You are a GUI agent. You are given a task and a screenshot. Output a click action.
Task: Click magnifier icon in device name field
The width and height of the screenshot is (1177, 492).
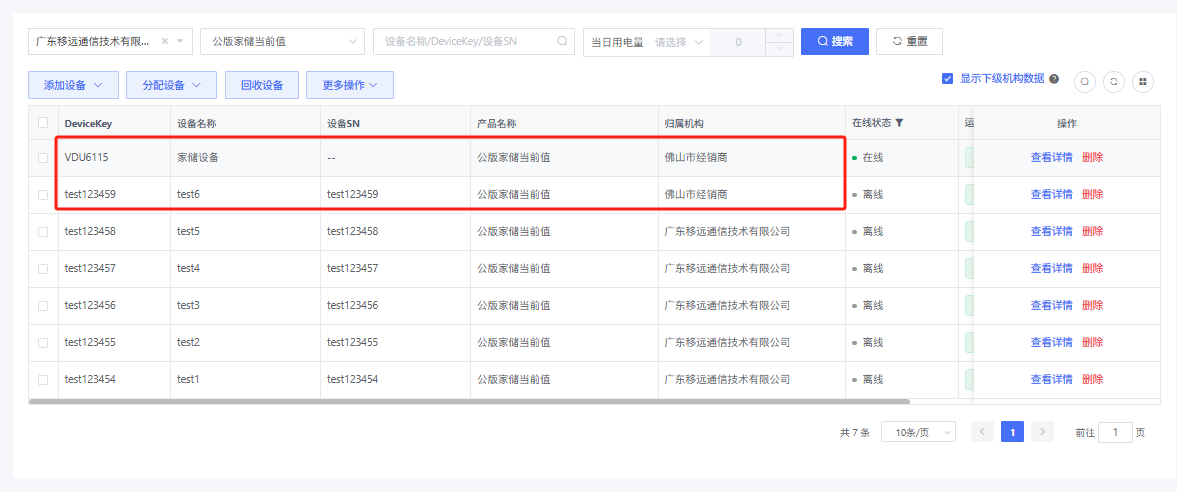(562, 42)
